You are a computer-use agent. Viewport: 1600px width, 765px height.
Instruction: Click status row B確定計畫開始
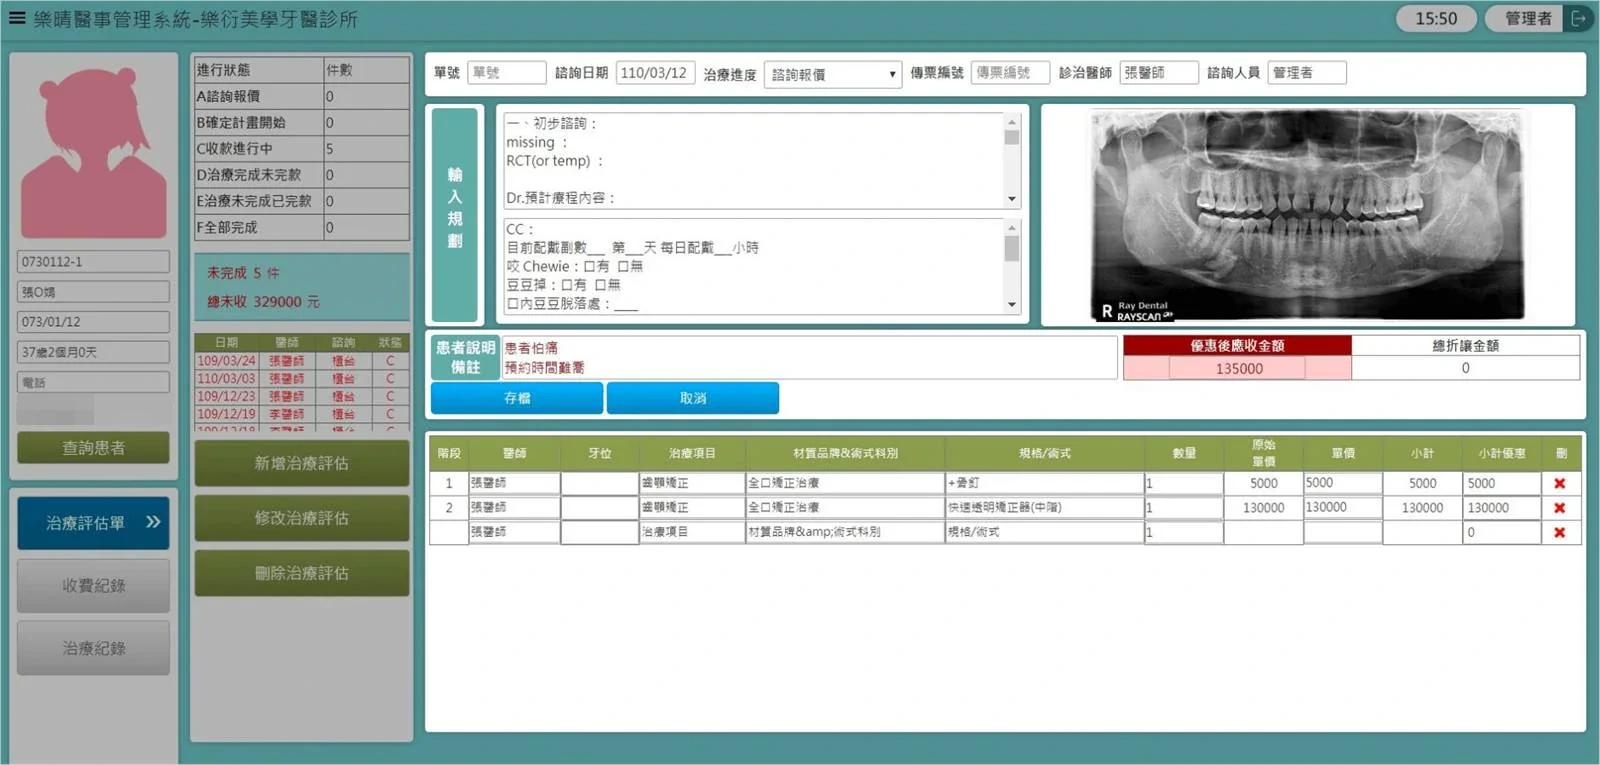301,122
